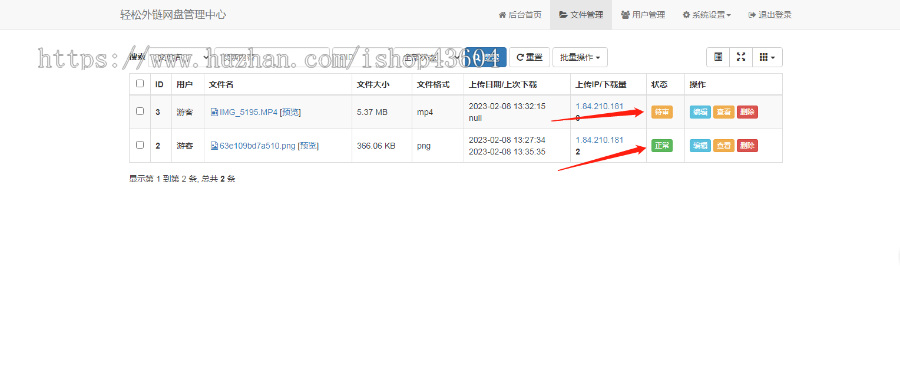Click IP 1.84.210.181 in row ID 3
This screenshot has height=385, width=900.
pos(599,106)
